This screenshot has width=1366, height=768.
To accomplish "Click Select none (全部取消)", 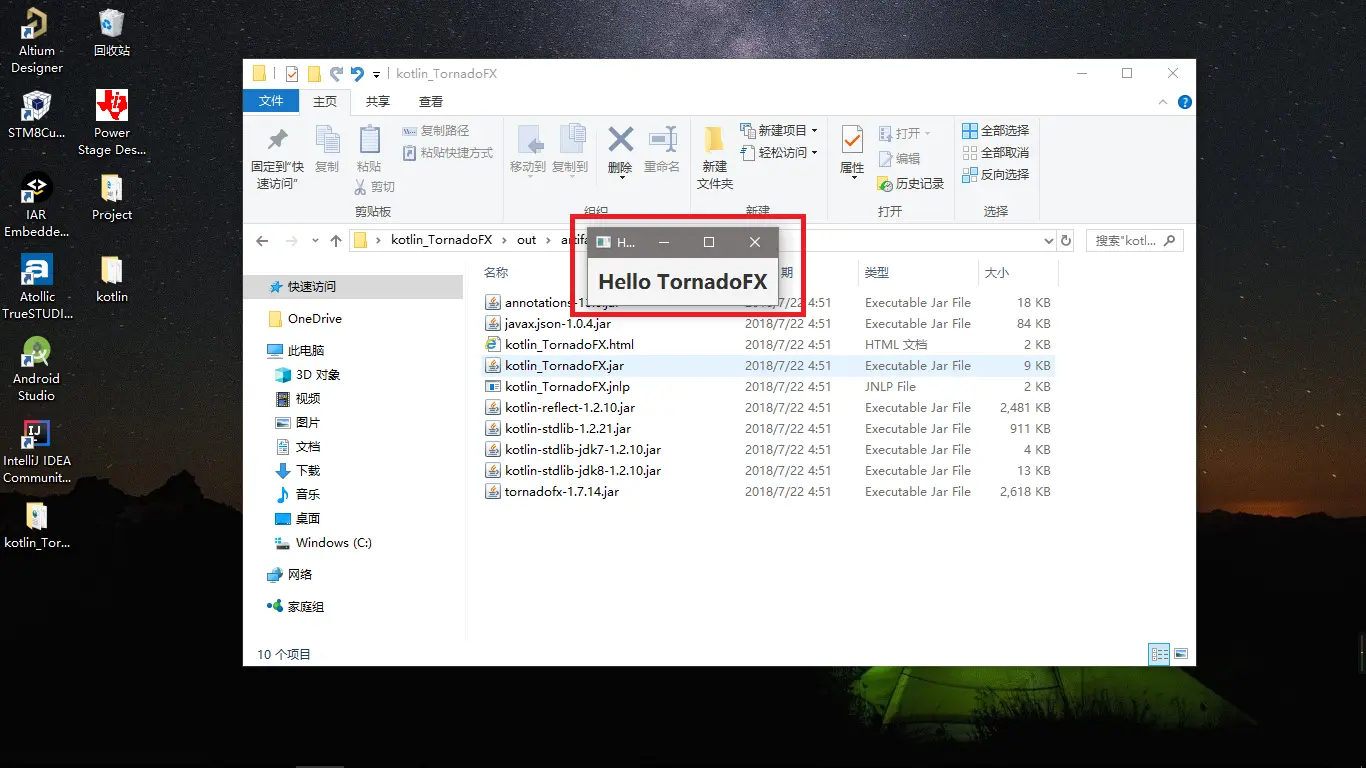I will [995, 153].
